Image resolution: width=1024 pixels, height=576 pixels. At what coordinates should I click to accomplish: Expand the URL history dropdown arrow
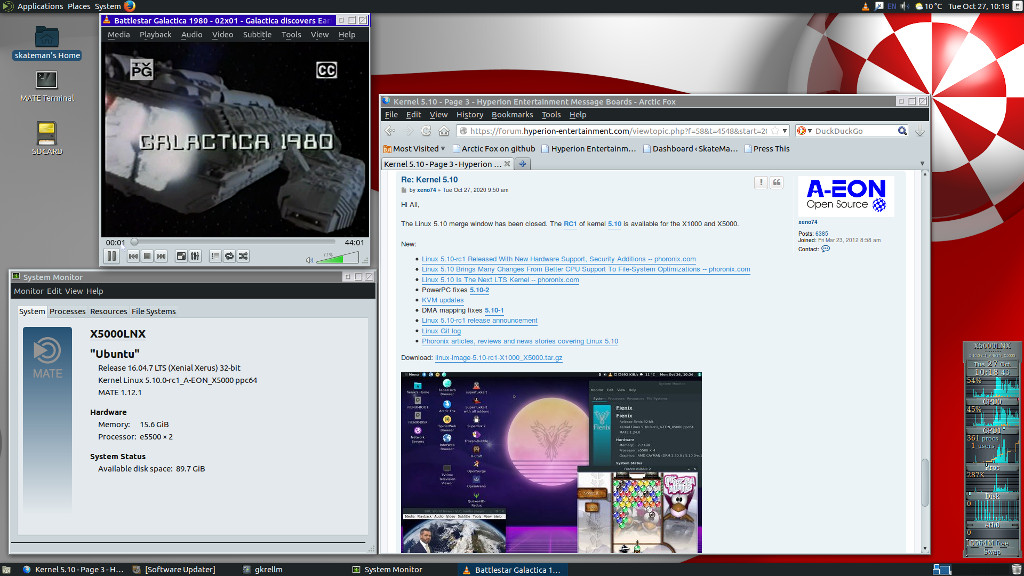[785, 131]
